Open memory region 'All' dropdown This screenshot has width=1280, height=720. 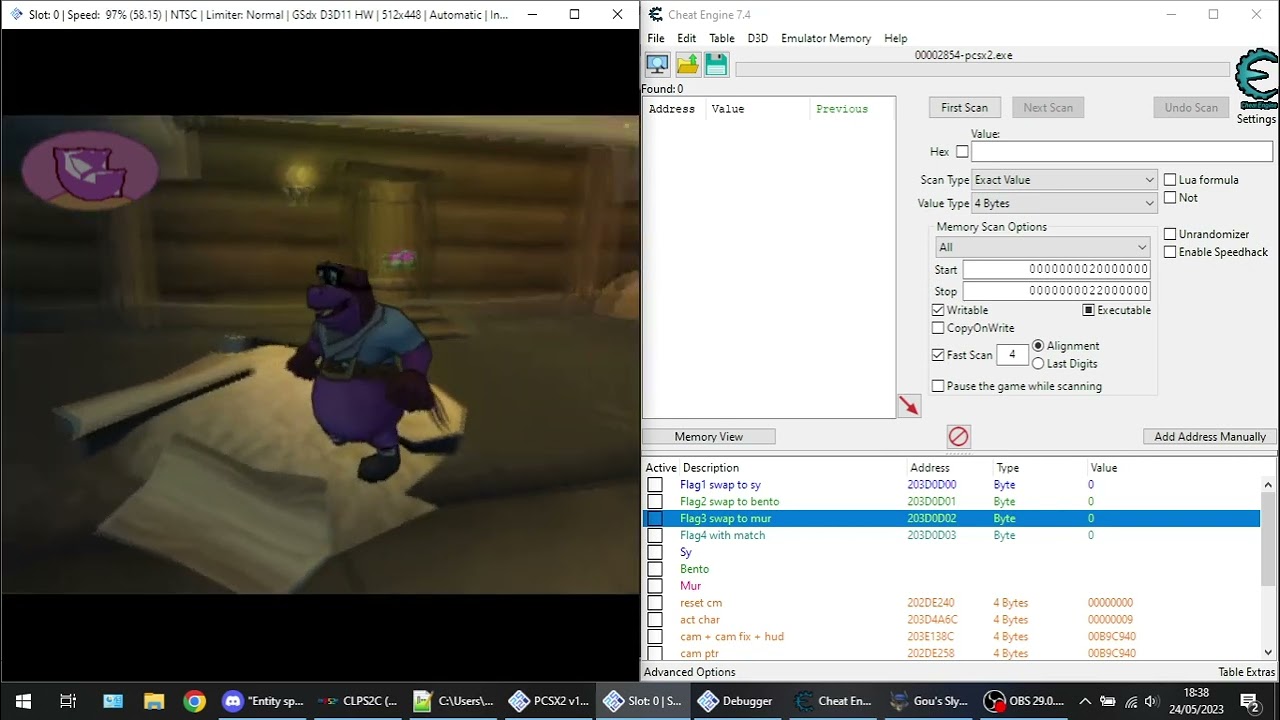(1042, 247)
